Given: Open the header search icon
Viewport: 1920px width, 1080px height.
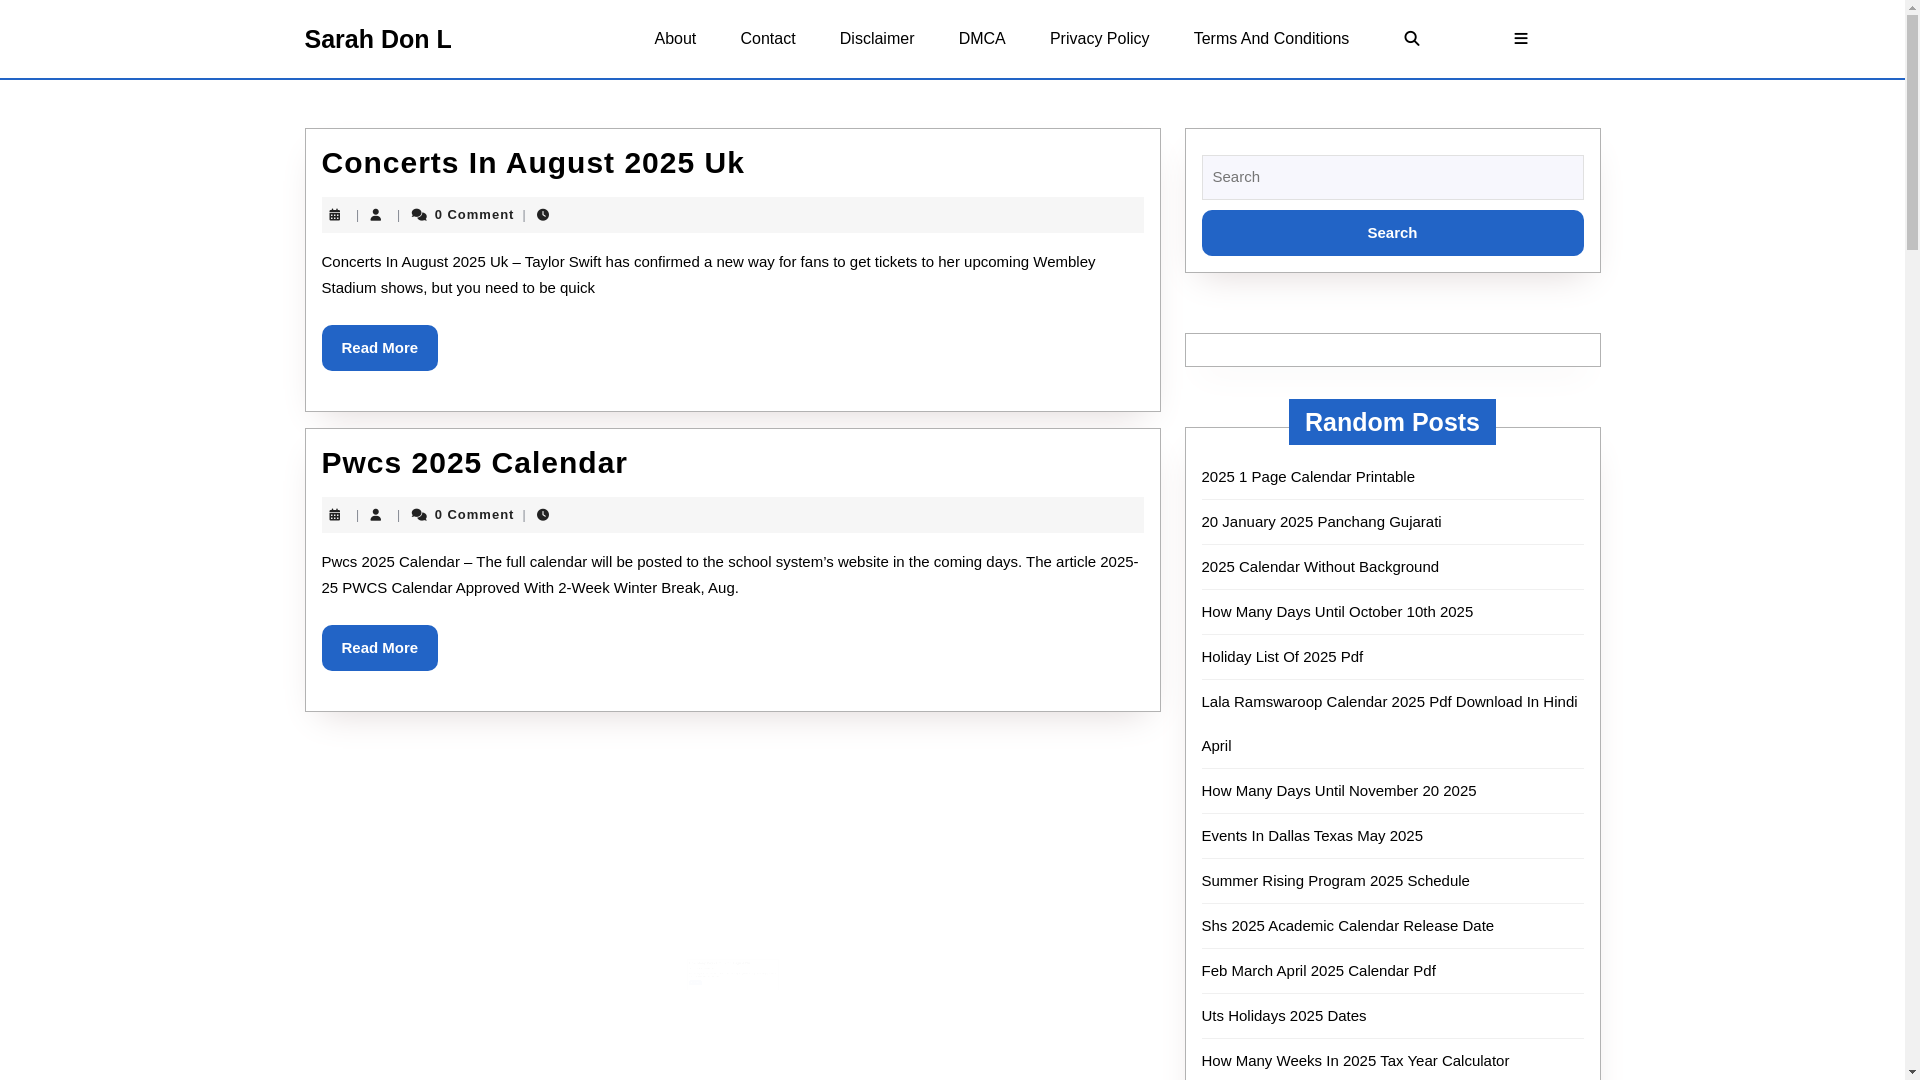Looking at the screenshot, I should click(1411, 39).
